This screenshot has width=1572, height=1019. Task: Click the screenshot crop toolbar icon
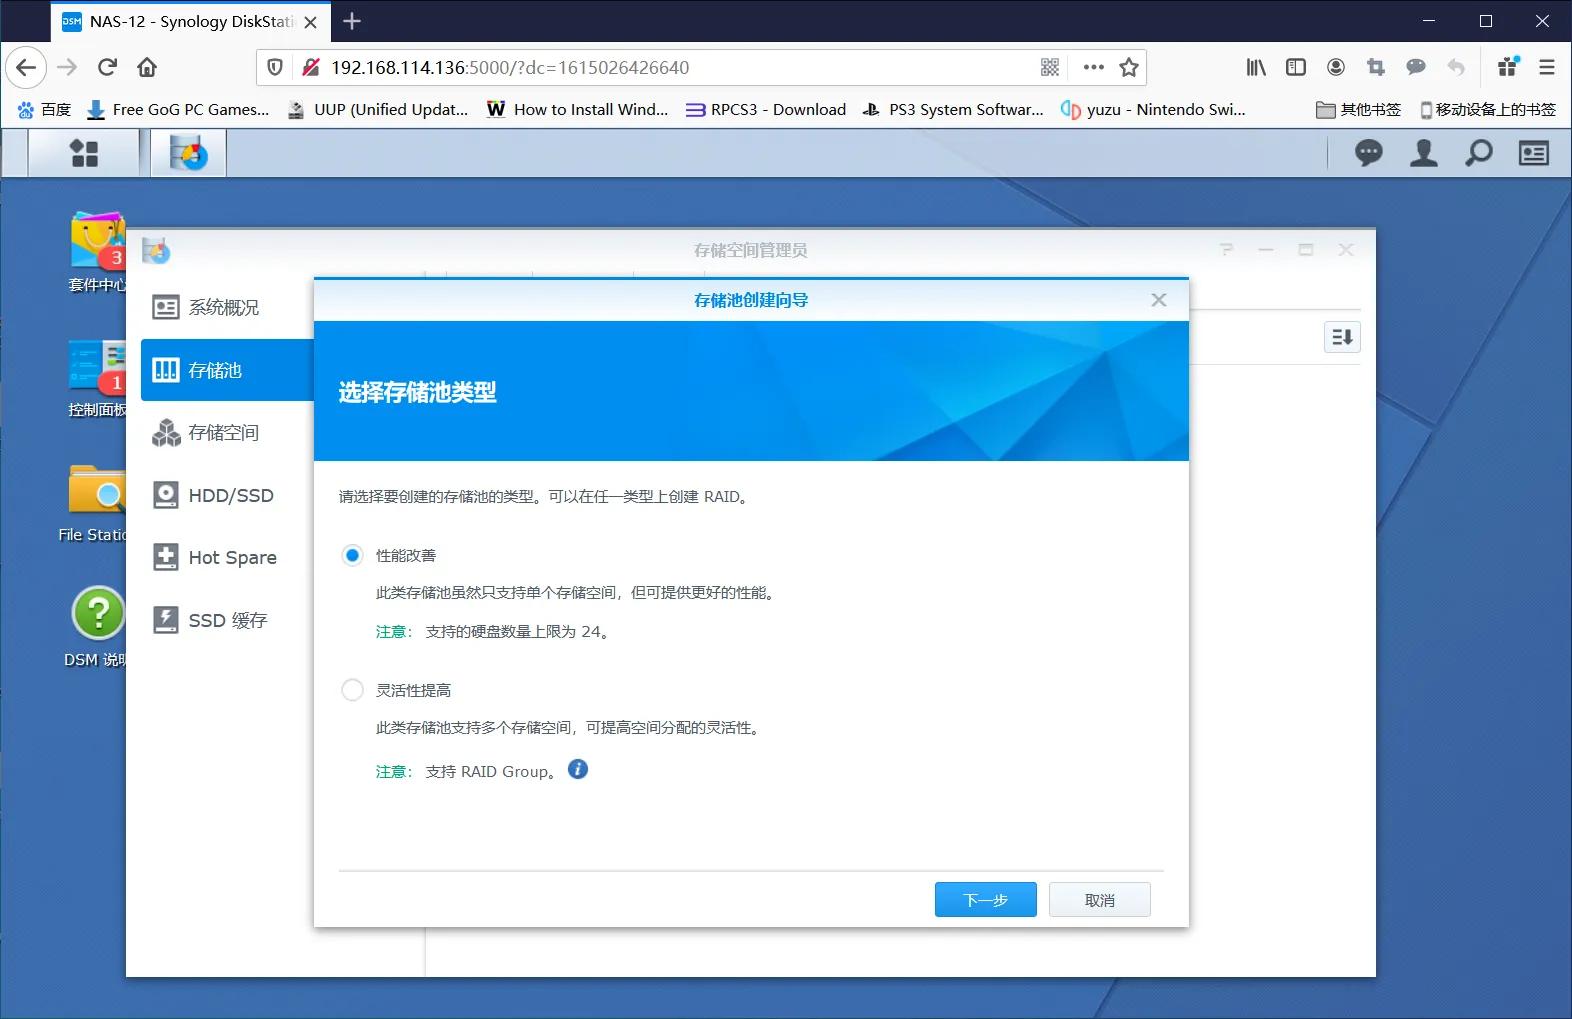(1376, 67)
